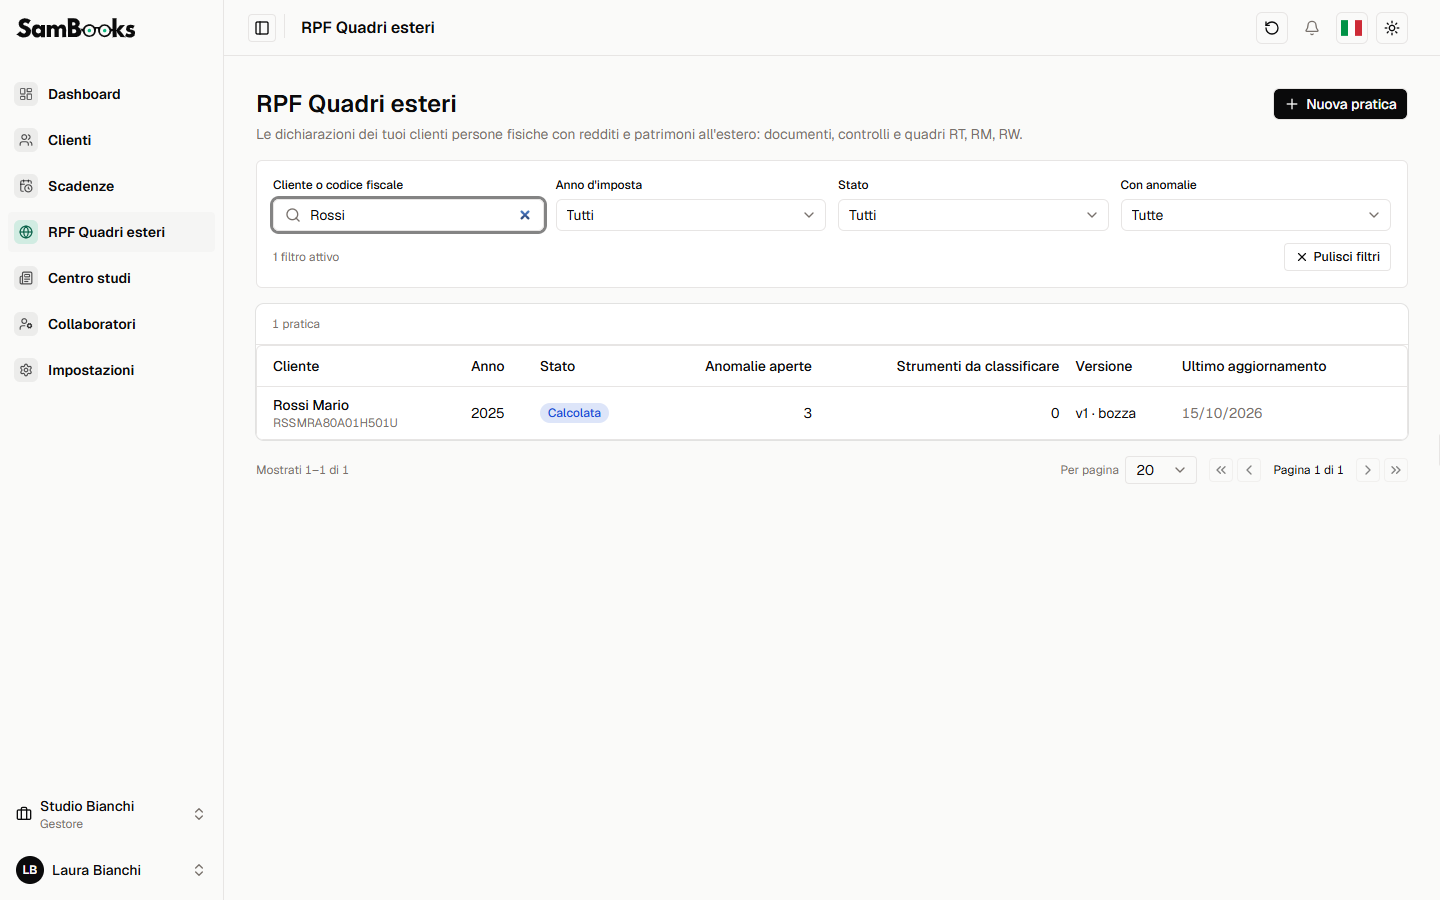Click Strumenti da classificare header

pyautogui.click(x=978, y=366)
